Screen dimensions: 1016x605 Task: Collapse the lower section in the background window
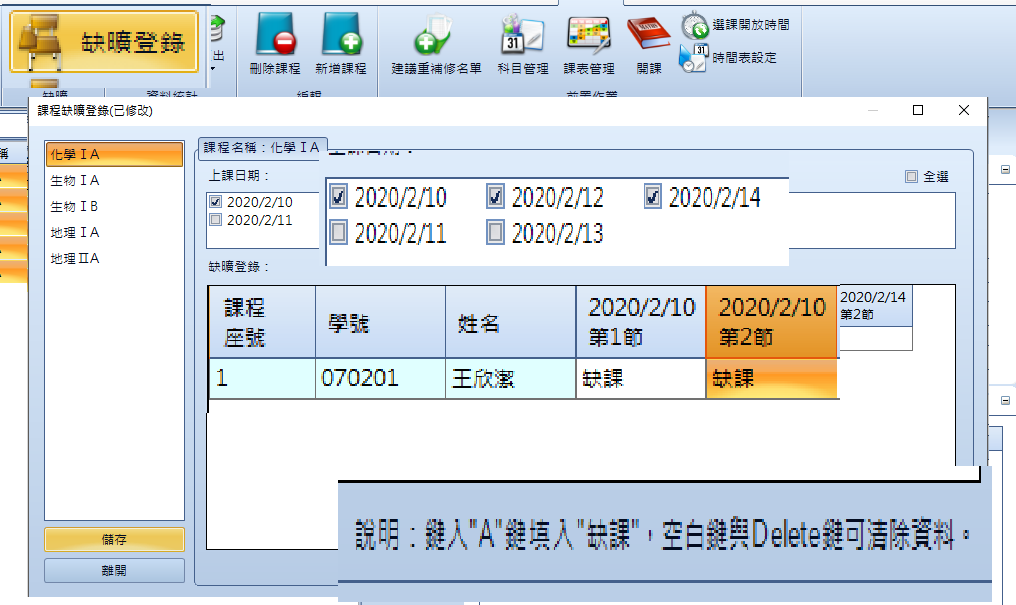[x=1005, y=400]
